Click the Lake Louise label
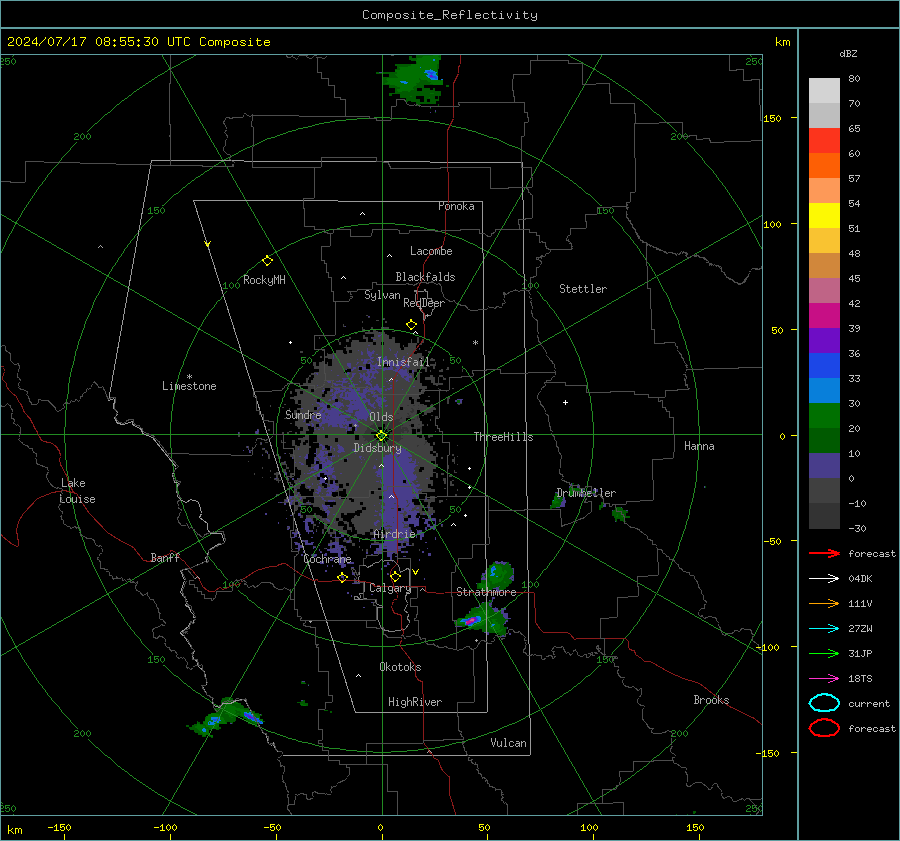 click(x=78, y=491)
